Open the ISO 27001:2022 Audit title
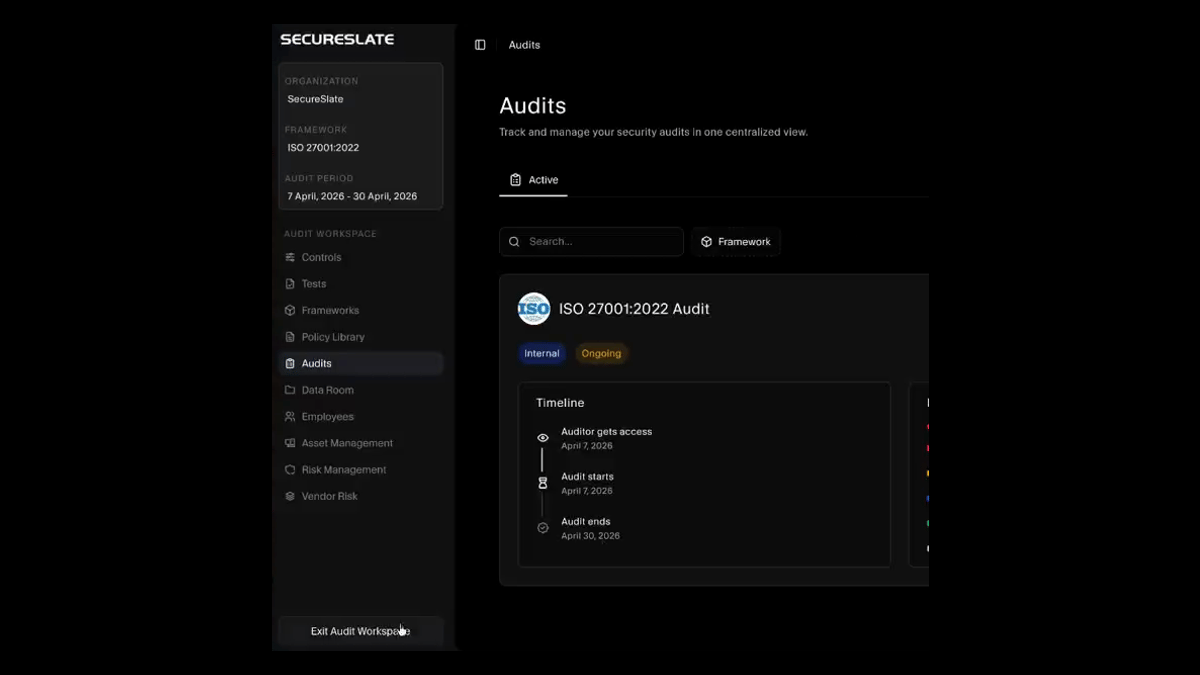Image resolution: width=1200 pixels, height=675 pixels. (634, 309)
